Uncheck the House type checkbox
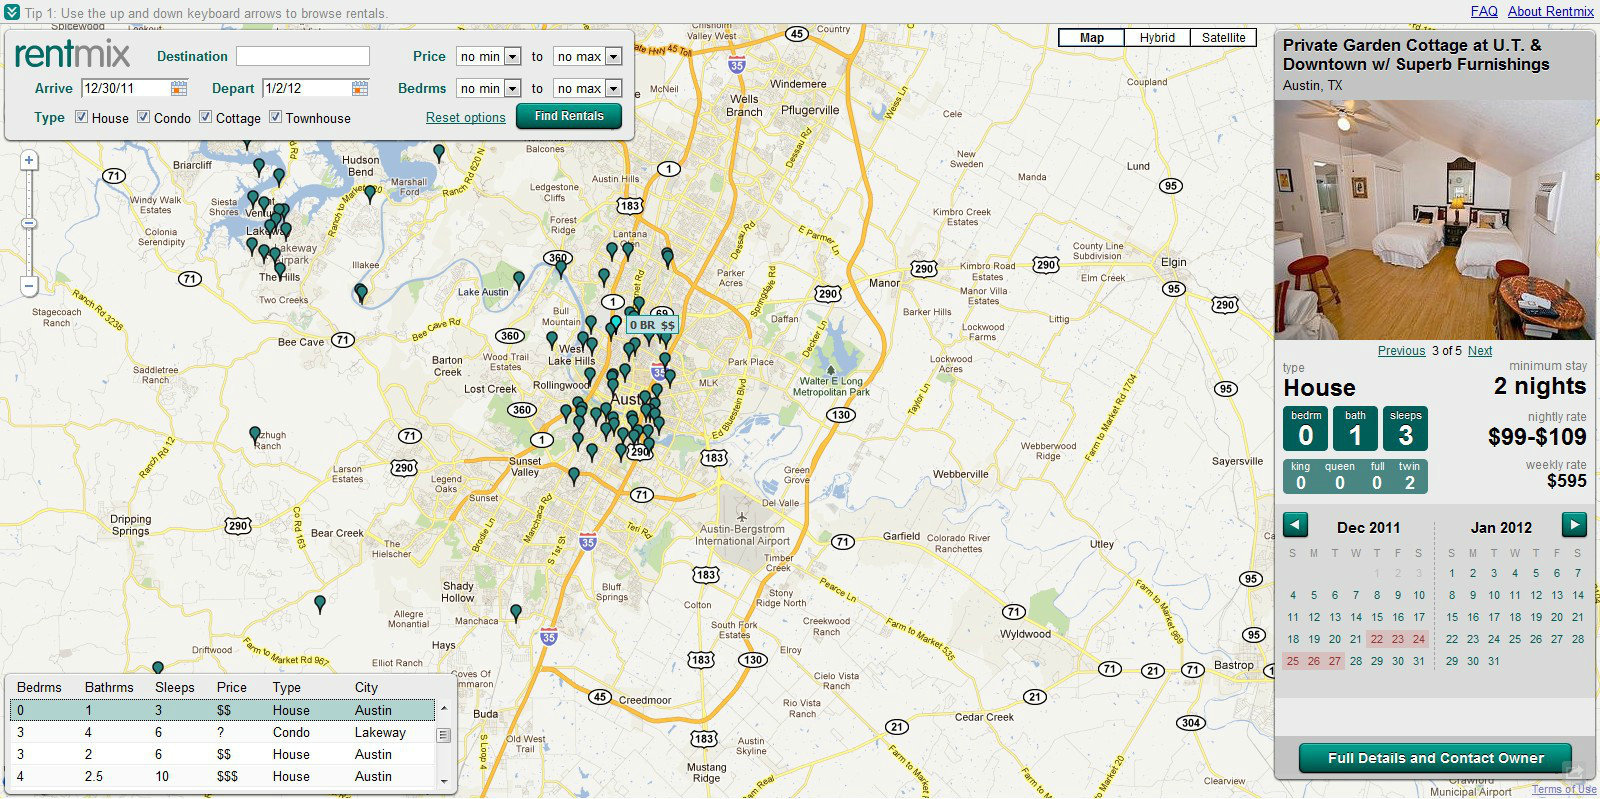1600x799 pixels. click(82, 117)
